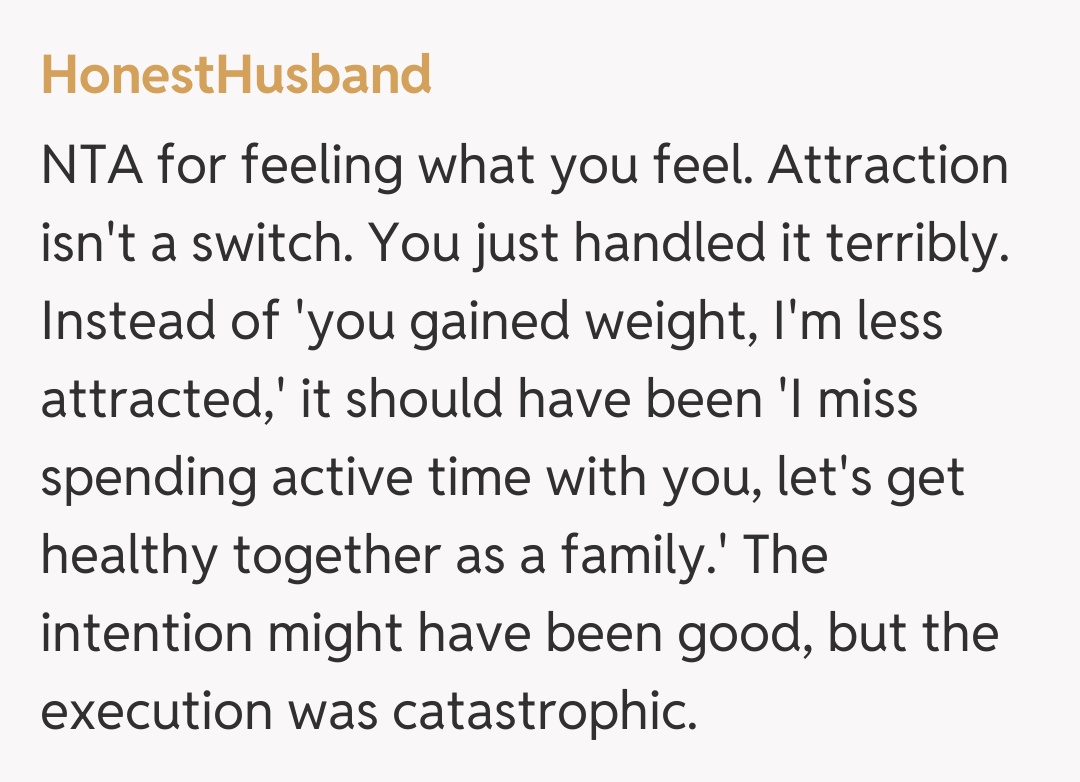Image resolution: width=1080 pixels, height=782 pixels.
Task: Click the word 'miss' in the comment
Action: (x=867, y=400)
